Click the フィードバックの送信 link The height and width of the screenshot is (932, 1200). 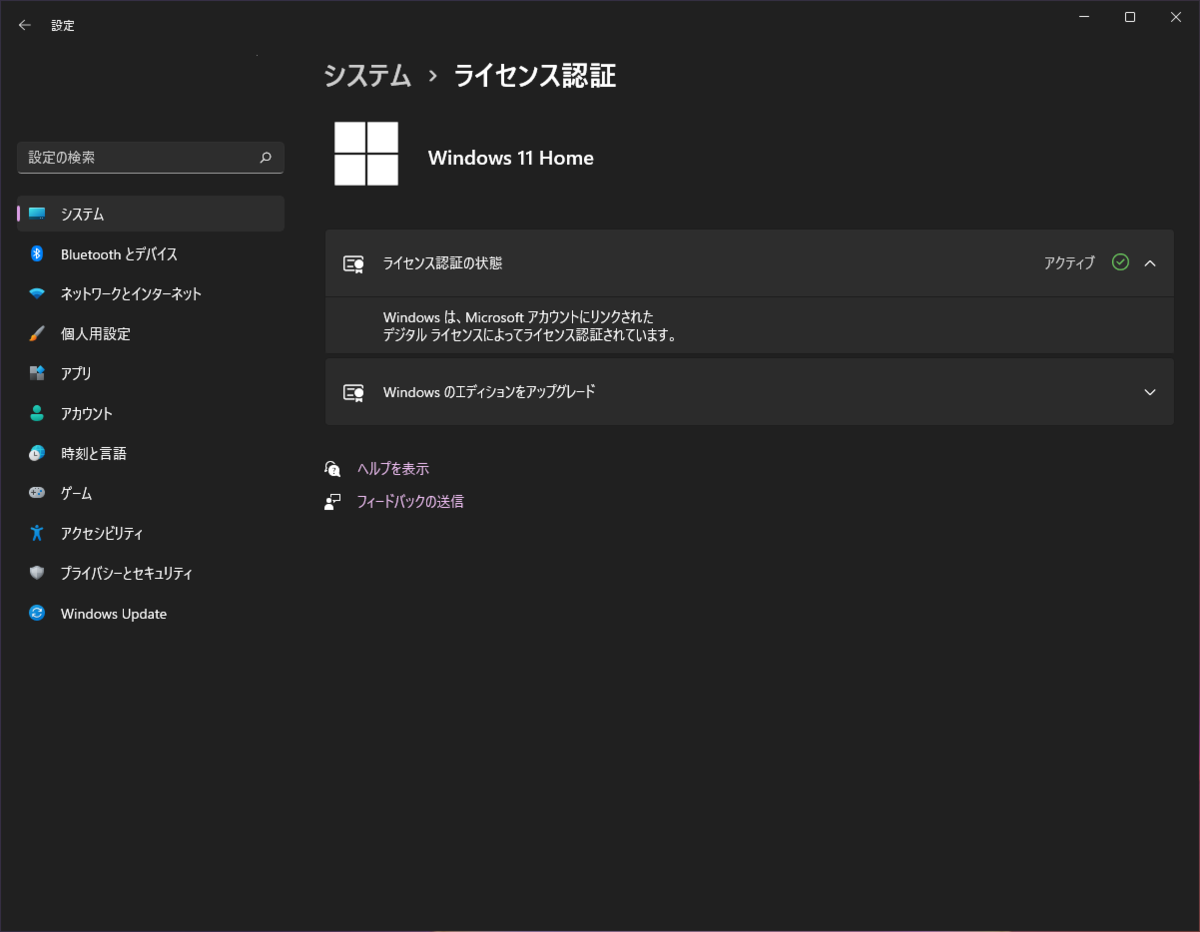point(410,502)
